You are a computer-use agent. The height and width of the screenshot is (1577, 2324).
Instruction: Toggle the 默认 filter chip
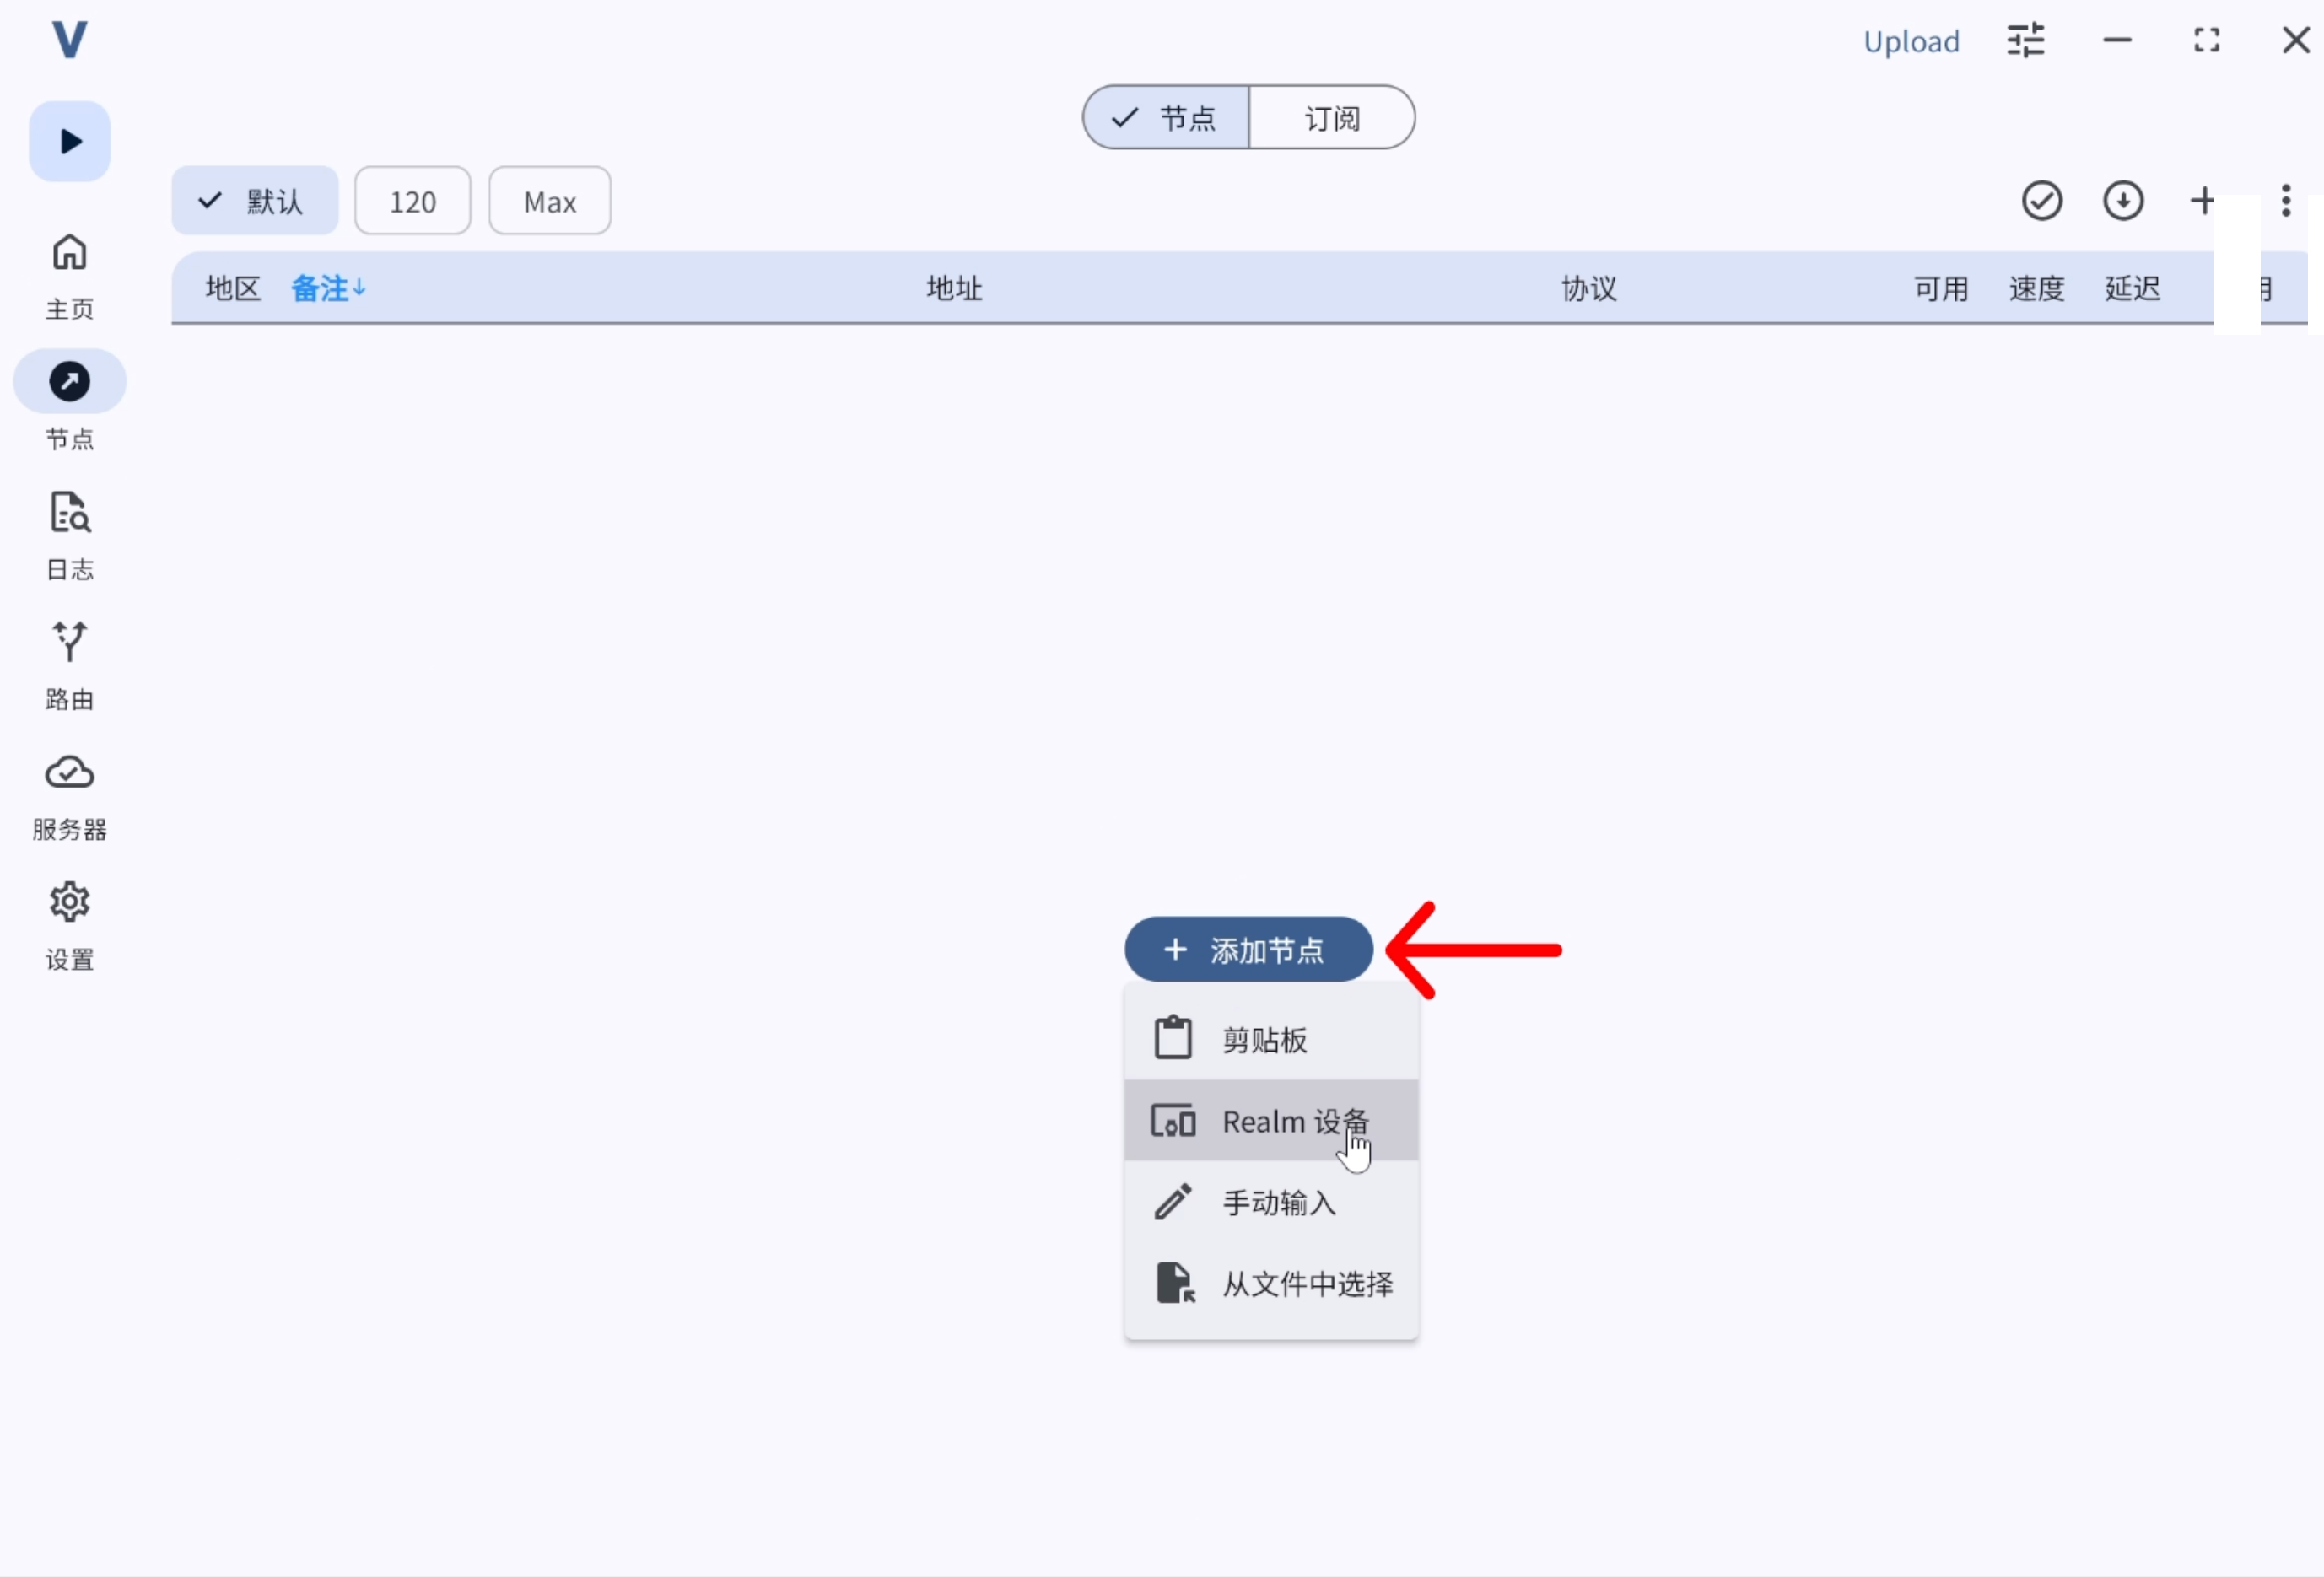coord(255,201)
